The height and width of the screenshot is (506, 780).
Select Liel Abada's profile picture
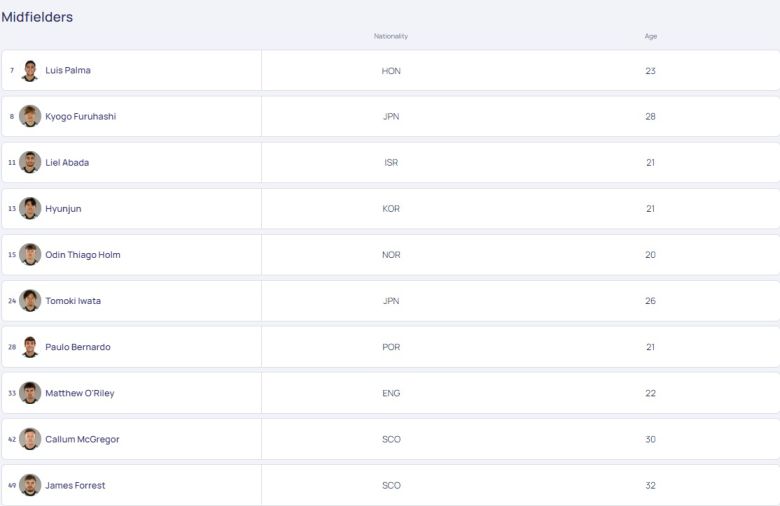click(x=30, y=163)
